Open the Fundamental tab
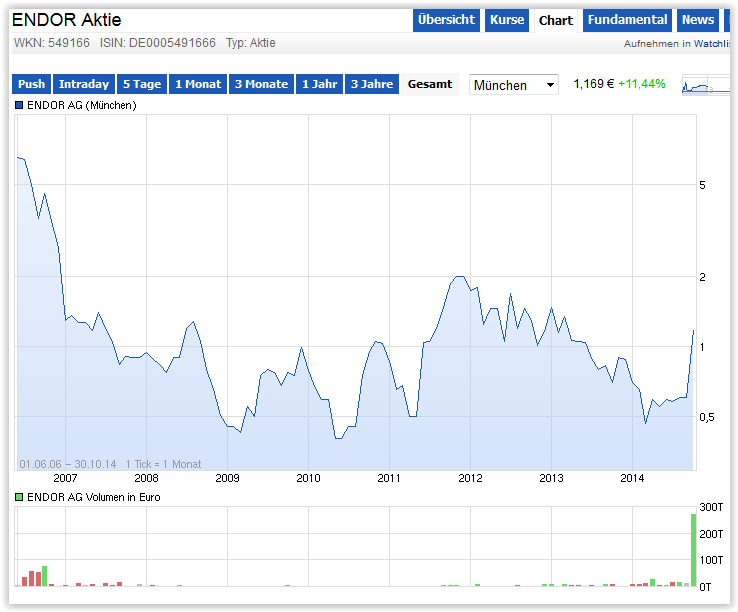The height and width of the screenshot is (612, 738). pos(627,20)
